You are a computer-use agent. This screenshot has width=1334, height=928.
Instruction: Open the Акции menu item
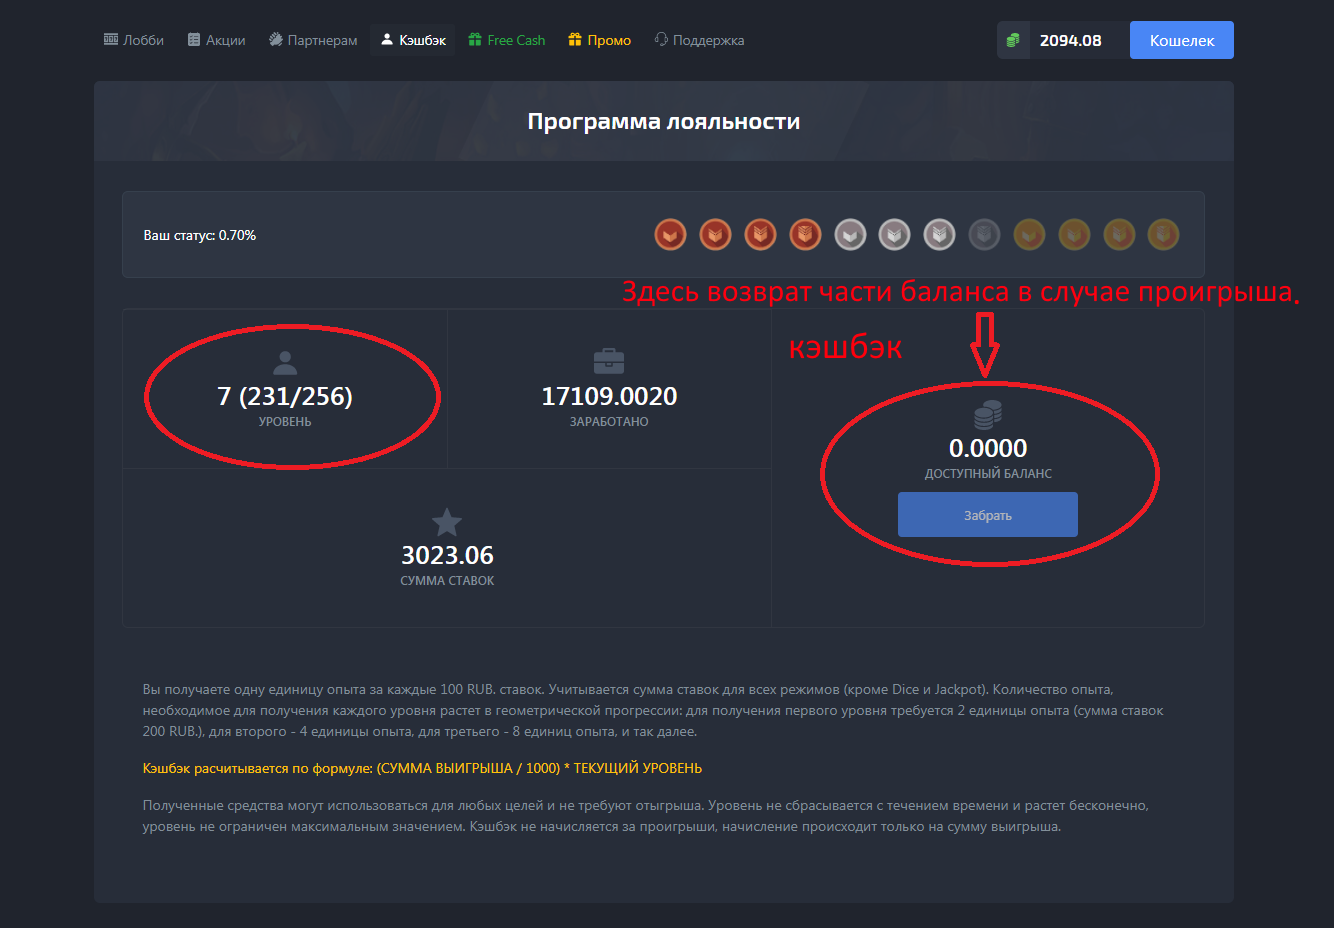[x=217, y=40]
